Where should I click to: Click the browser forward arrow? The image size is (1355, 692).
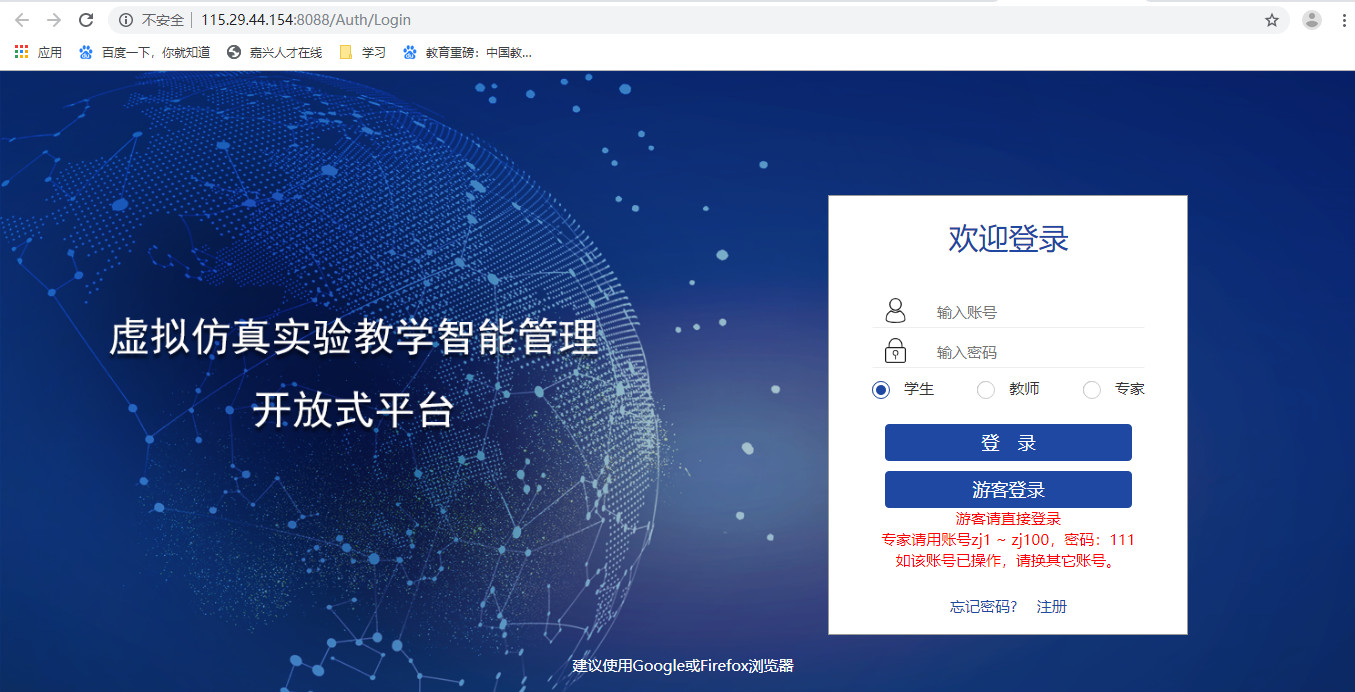pos(54,20)
